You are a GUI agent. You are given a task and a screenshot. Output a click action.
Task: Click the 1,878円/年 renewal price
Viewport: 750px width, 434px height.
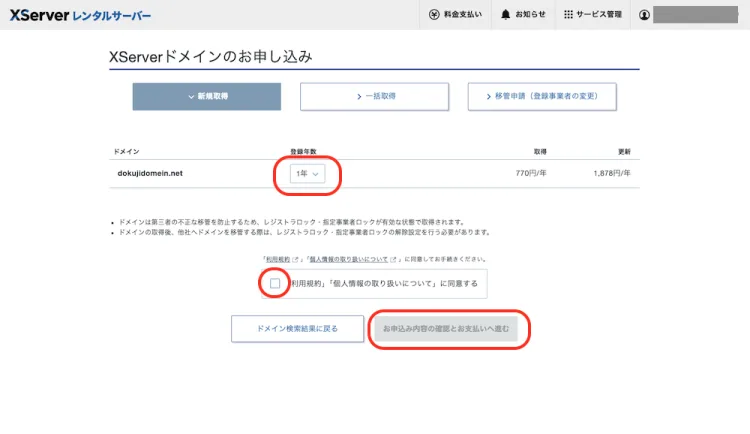(612, 173)
